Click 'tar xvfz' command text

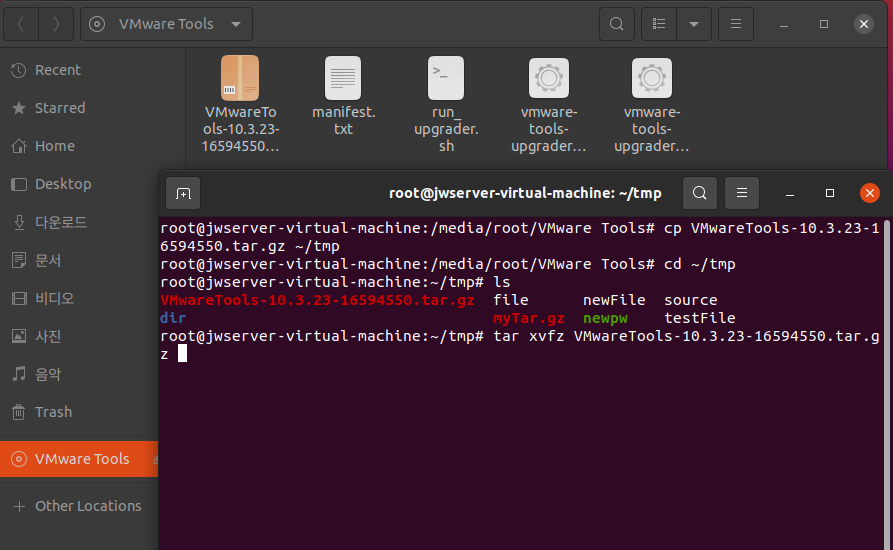(529, 336)
